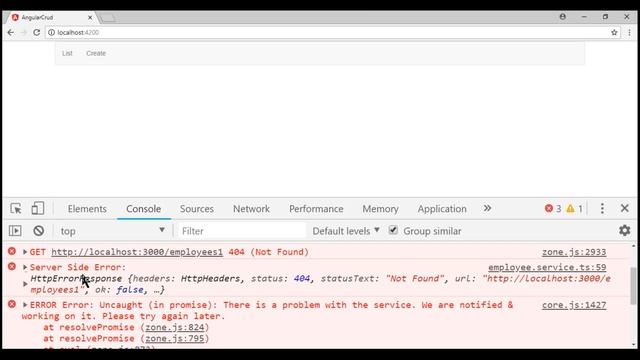Click the console vertical scrollbar

tap(633, 286)
